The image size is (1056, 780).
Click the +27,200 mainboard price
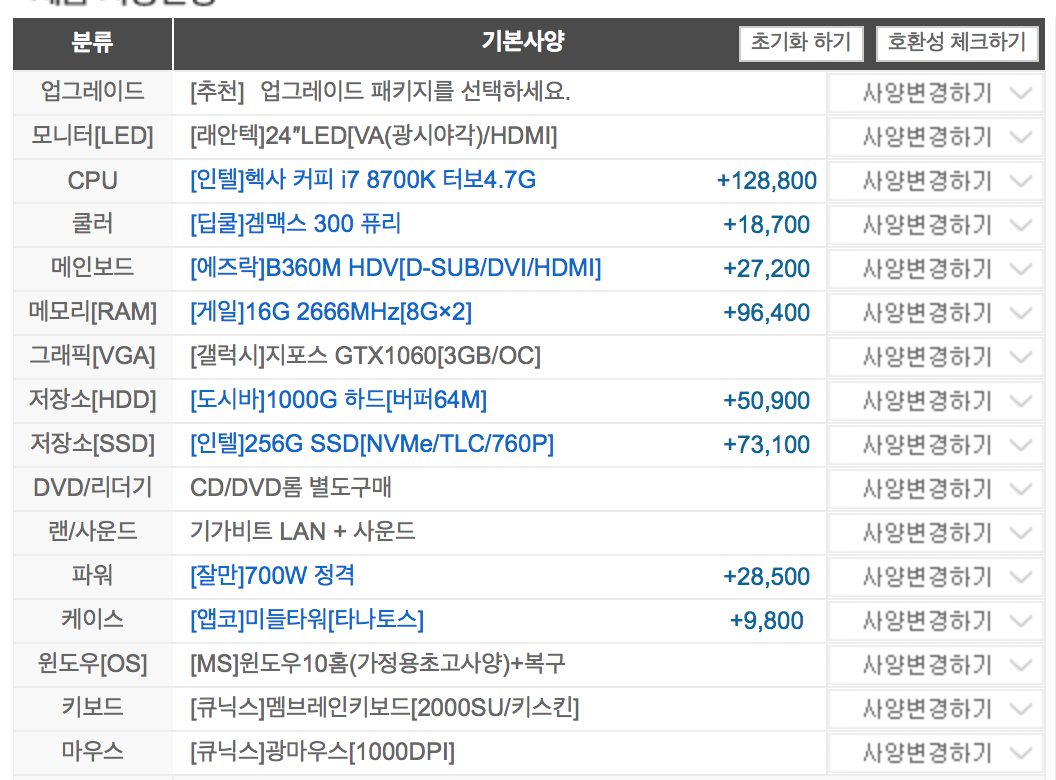coord(766,269)
